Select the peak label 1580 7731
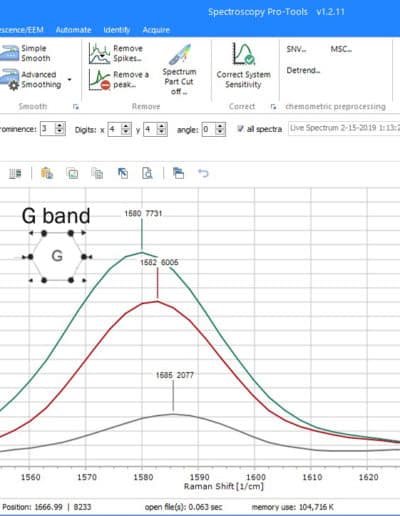The image size is (400, 516). click(x=143, y=213)
